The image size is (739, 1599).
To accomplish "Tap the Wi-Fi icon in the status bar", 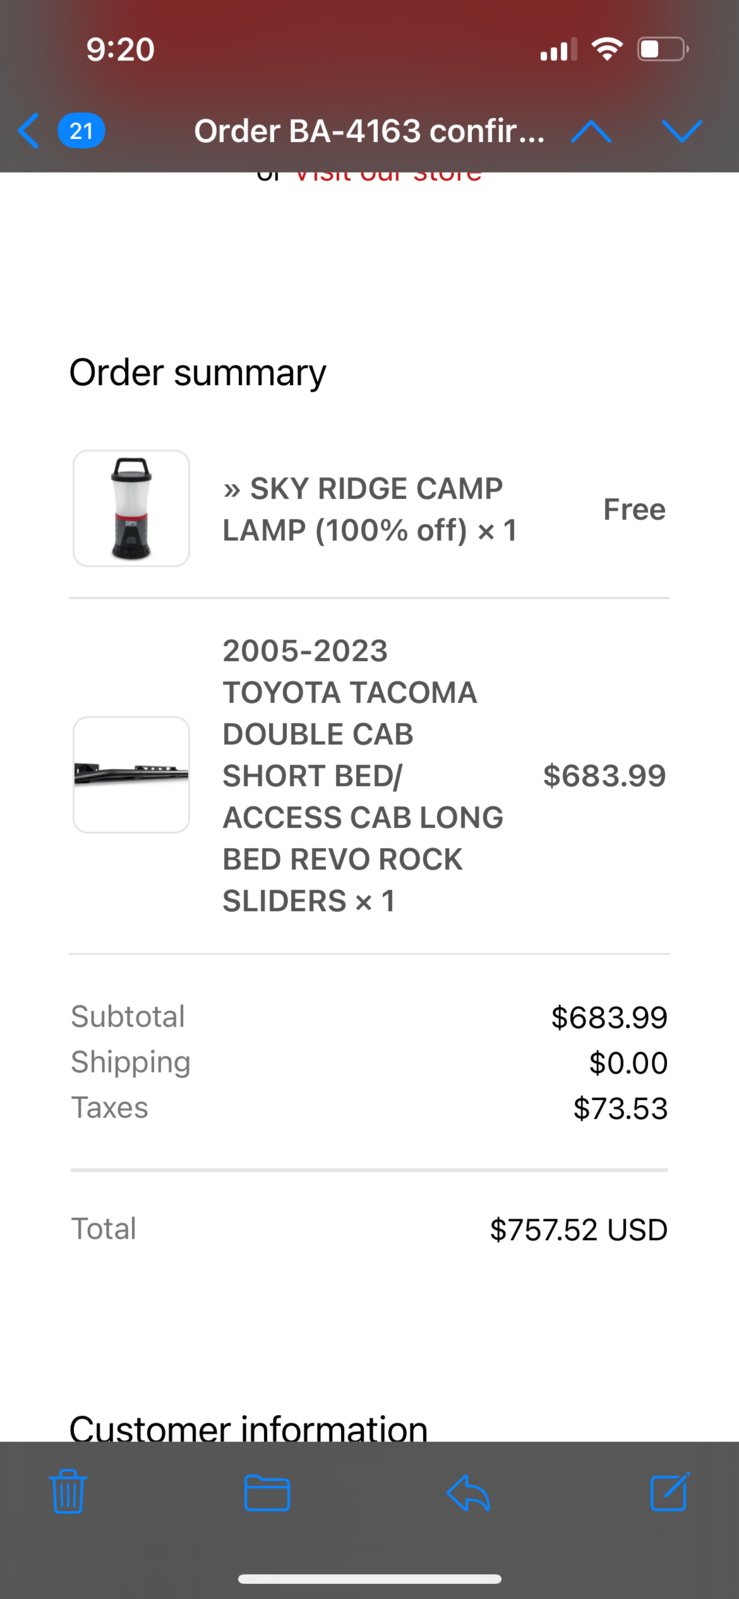I will (606, 48).
